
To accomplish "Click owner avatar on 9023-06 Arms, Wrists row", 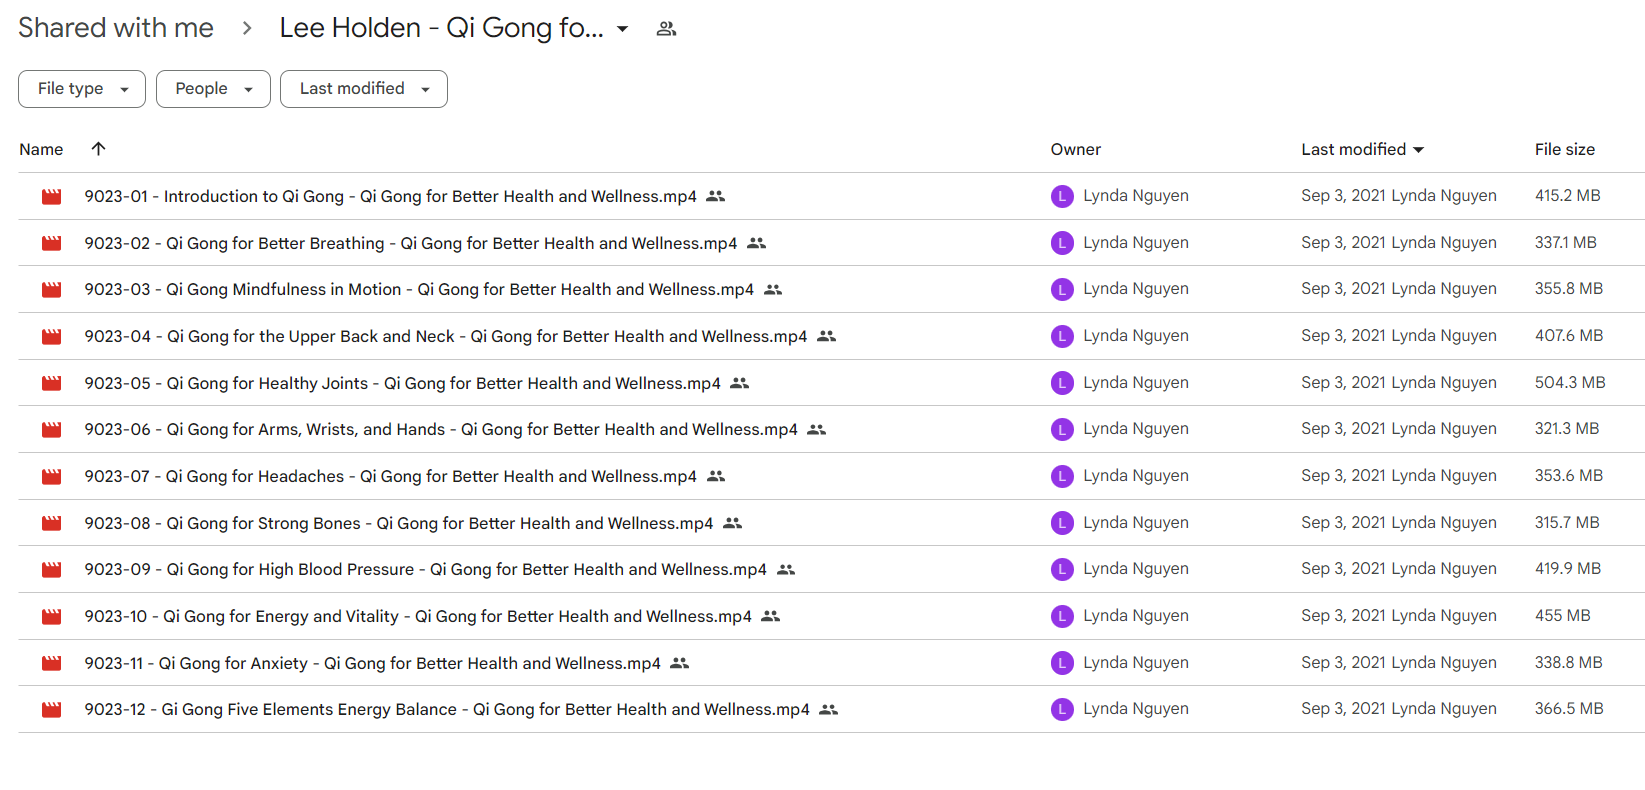I will pyautogui.click(x=1062, y=430).
